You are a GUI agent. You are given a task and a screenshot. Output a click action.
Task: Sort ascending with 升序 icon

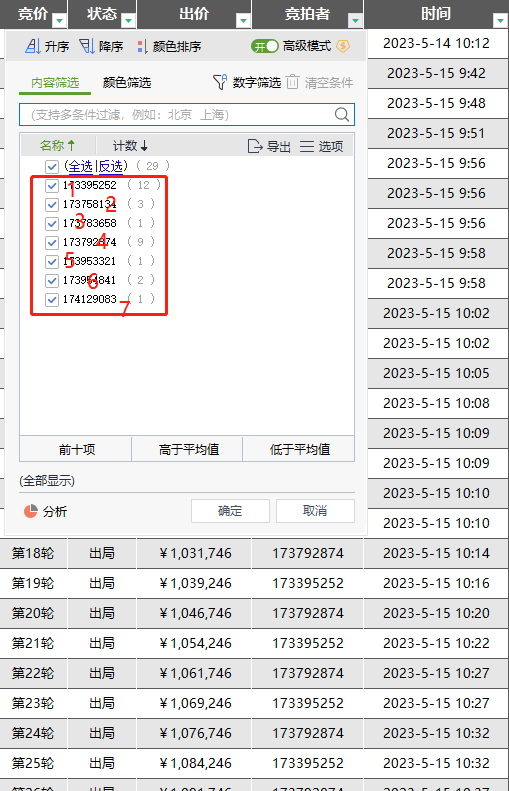(33, 46)
